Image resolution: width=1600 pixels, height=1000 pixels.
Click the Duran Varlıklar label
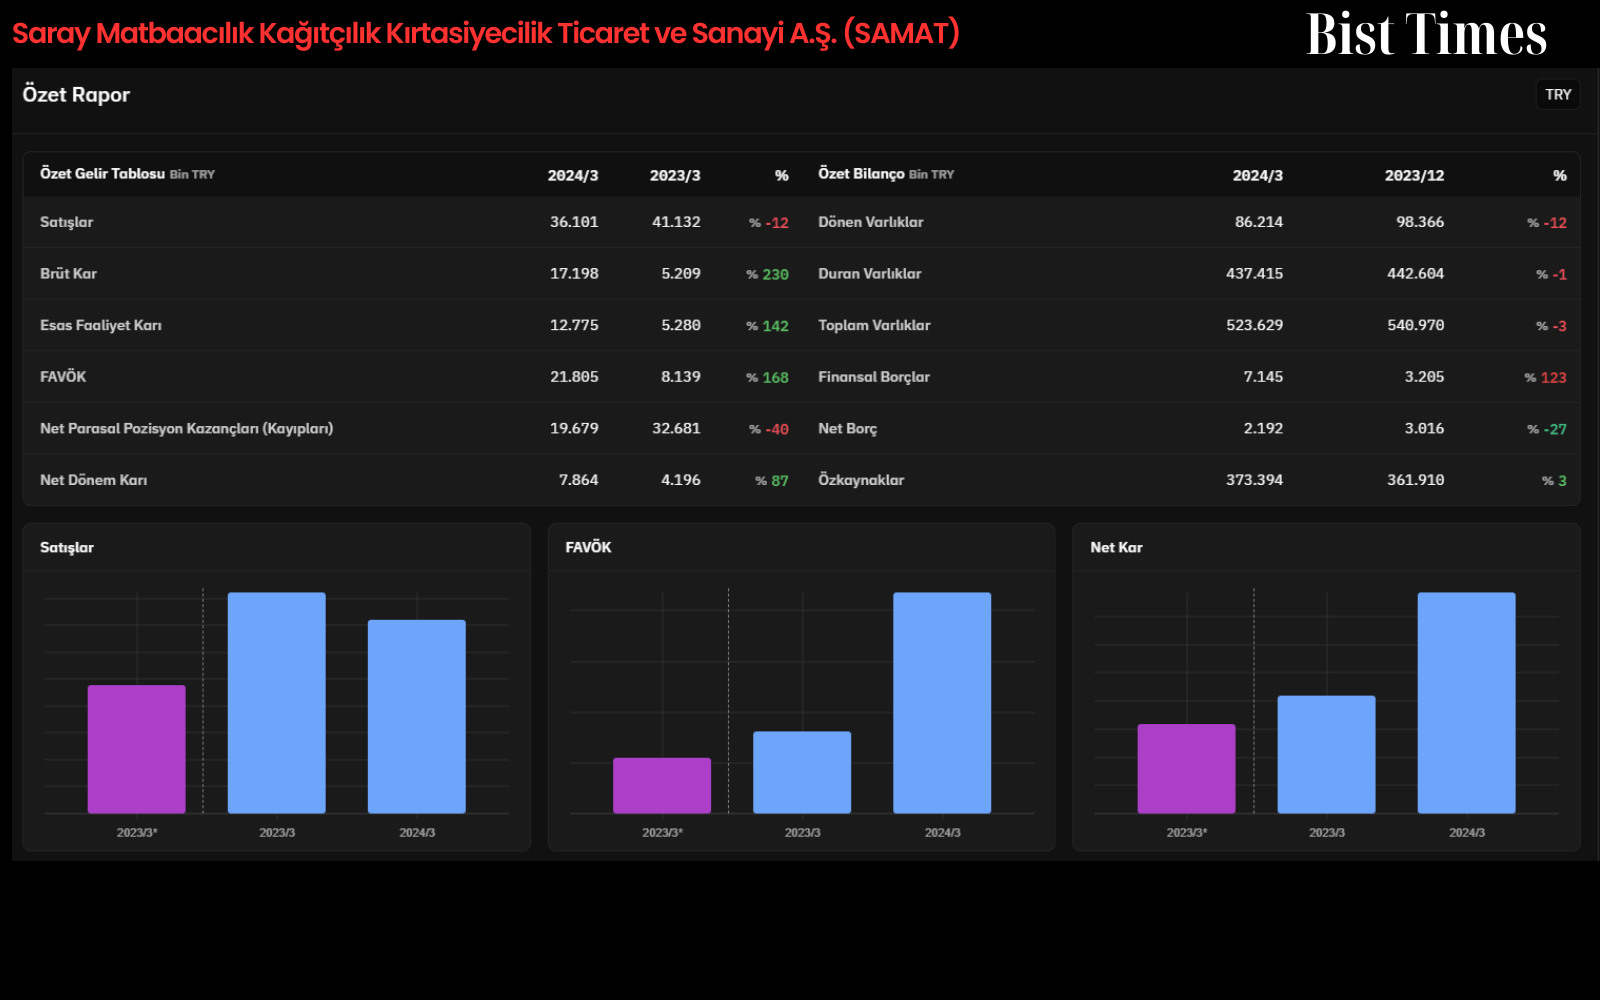click(x=869, y=273)
